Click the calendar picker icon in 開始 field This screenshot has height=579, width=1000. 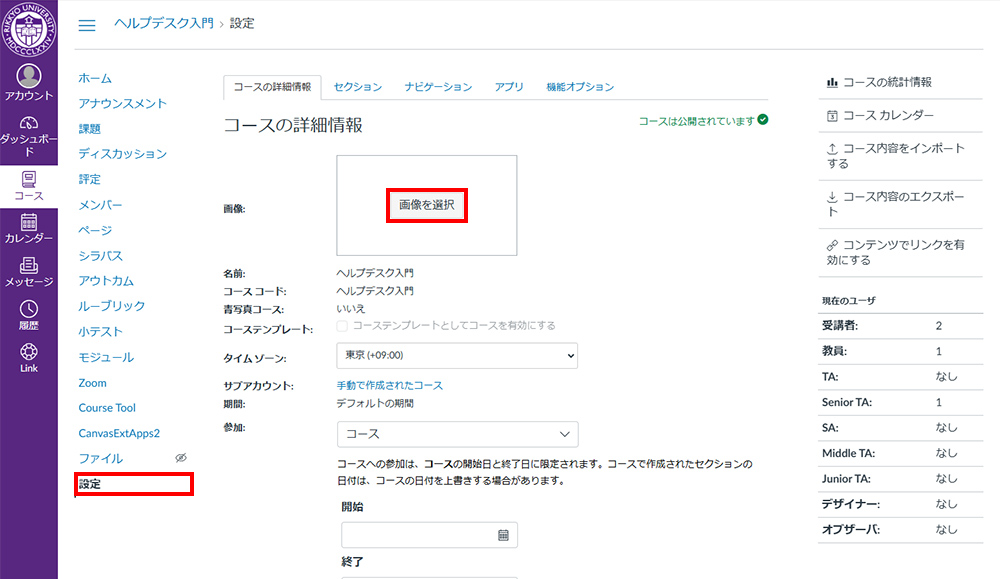pyautogui.click(x=503, y=535)
